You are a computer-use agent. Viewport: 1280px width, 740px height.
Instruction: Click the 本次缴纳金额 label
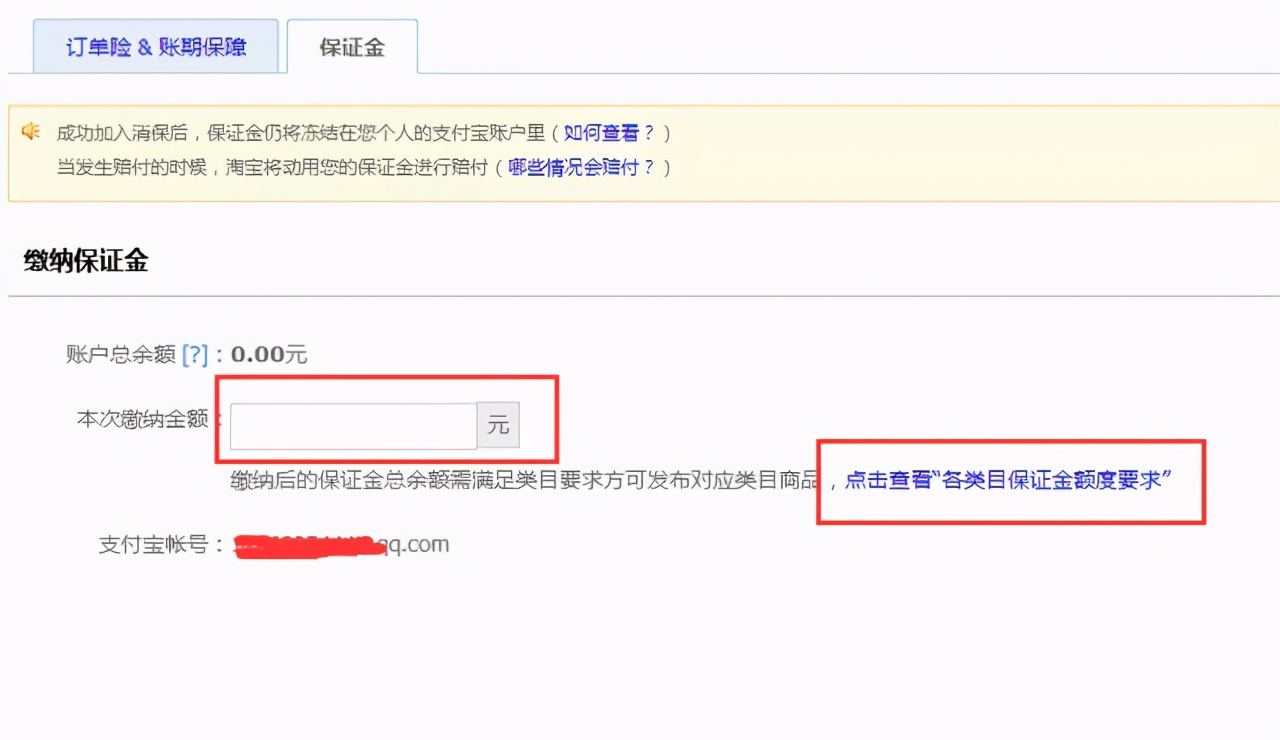142,418
